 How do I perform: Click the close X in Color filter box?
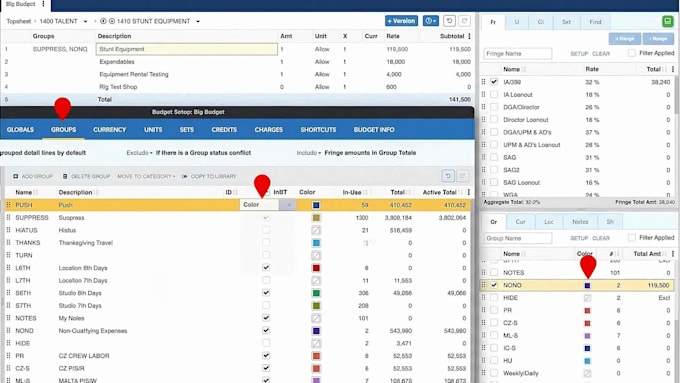(x=288, y=205)
